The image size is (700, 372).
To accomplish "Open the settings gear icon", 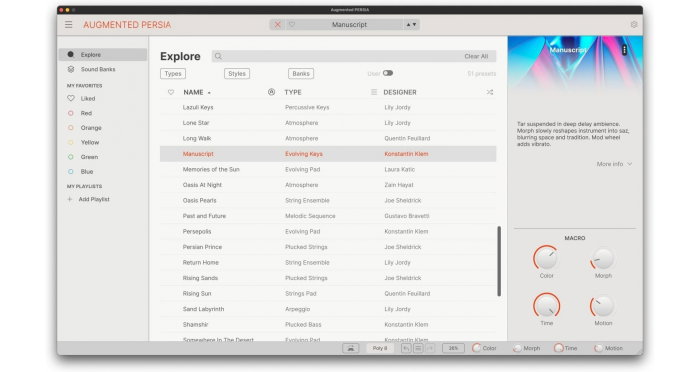I will pyautogui.click(x=634, y=25).
